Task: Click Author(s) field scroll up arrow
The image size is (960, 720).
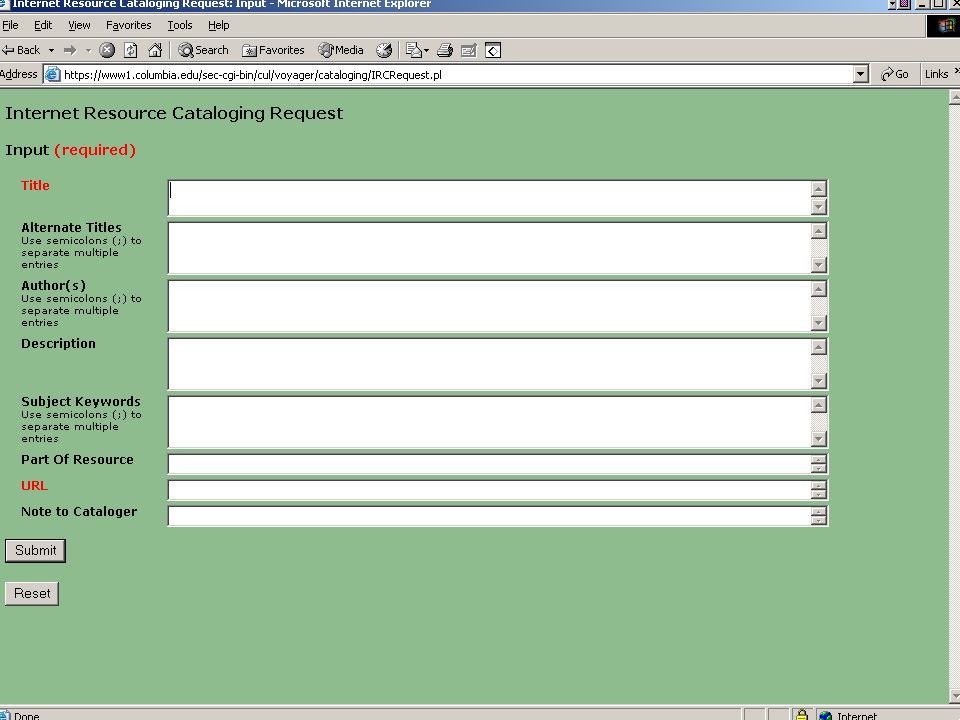Action: 819,289
